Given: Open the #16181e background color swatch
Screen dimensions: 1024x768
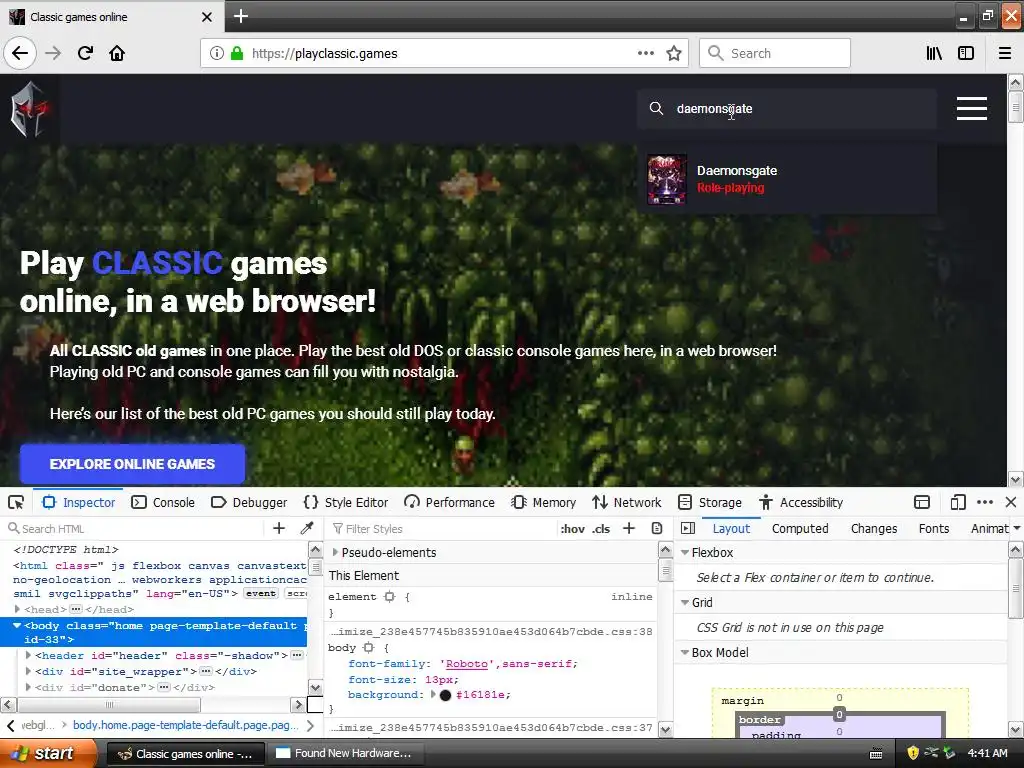Looking at the screenshot, I should [445, 695].
